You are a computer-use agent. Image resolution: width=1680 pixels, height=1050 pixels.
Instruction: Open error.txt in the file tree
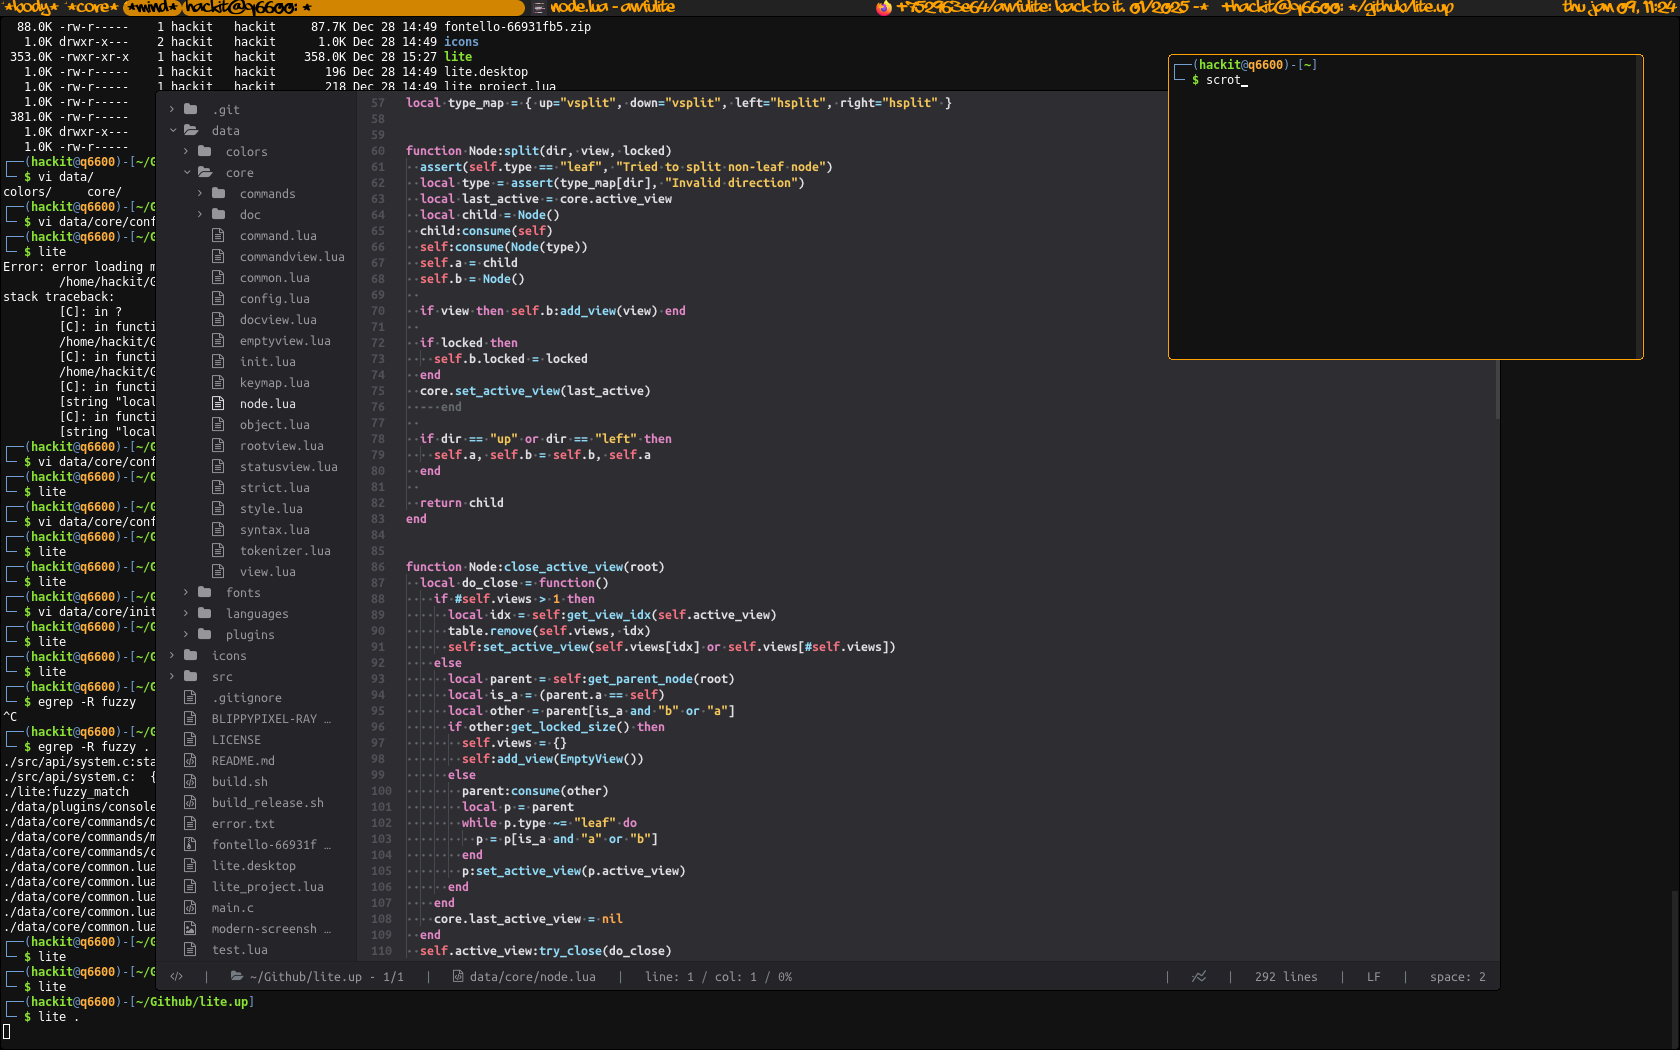(242, 824)
